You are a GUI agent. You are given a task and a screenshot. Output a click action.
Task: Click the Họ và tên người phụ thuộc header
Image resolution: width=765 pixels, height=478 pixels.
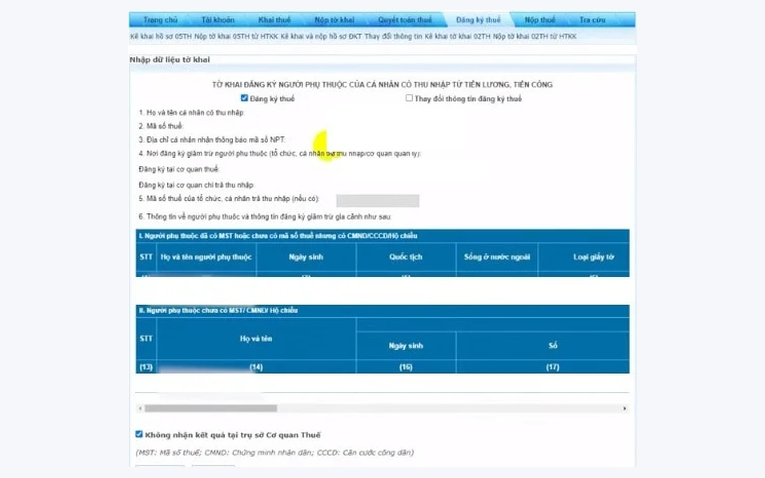click(x=206, y=257)
